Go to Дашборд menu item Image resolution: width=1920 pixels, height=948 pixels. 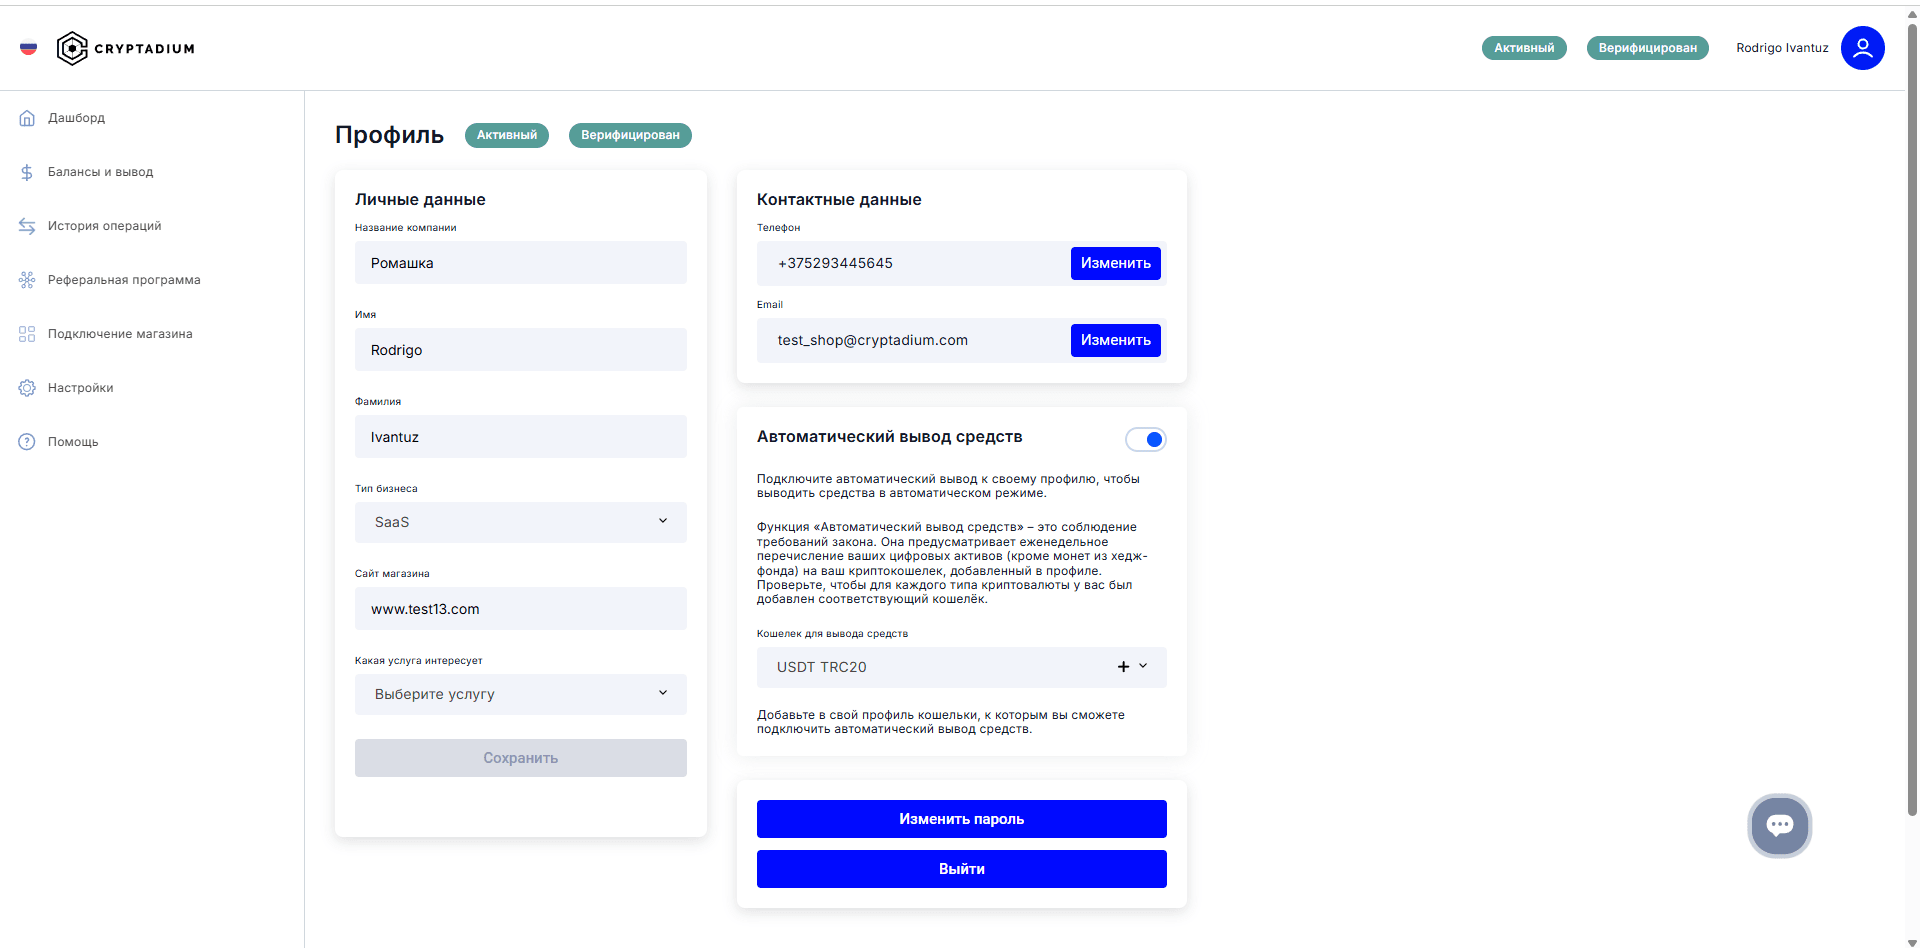(x=76, y=118)
